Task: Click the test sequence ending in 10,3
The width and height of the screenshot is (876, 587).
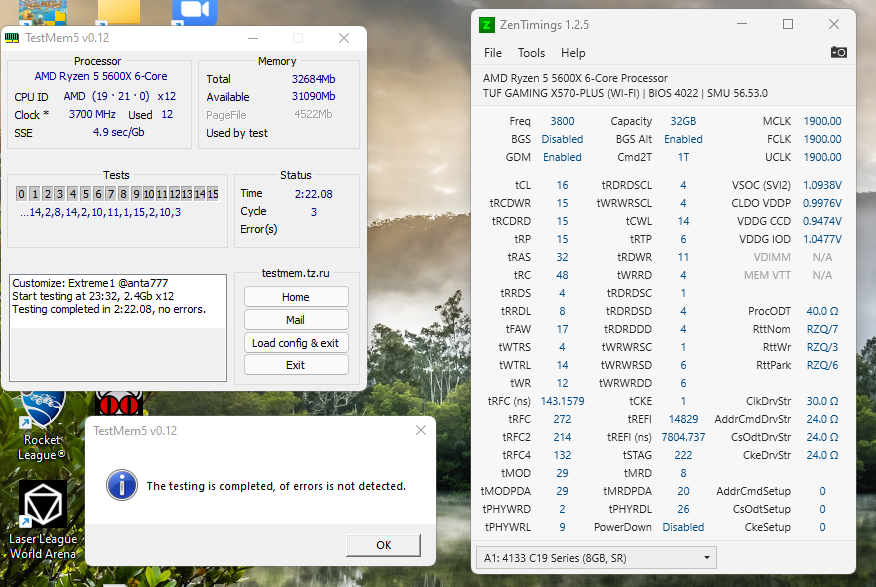Action: 101,212
